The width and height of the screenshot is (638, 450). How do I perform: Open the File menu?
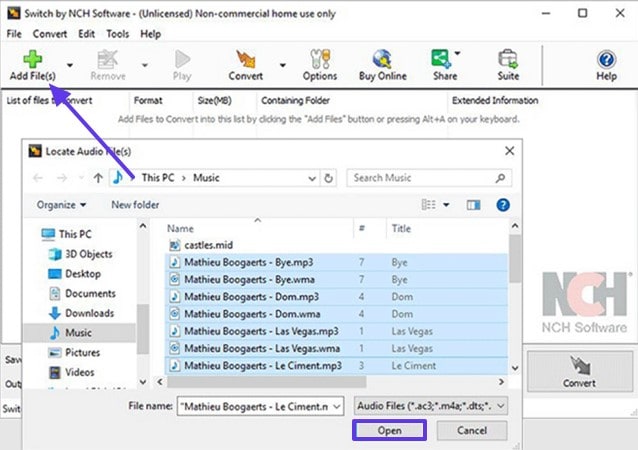(x=14, y=34)
